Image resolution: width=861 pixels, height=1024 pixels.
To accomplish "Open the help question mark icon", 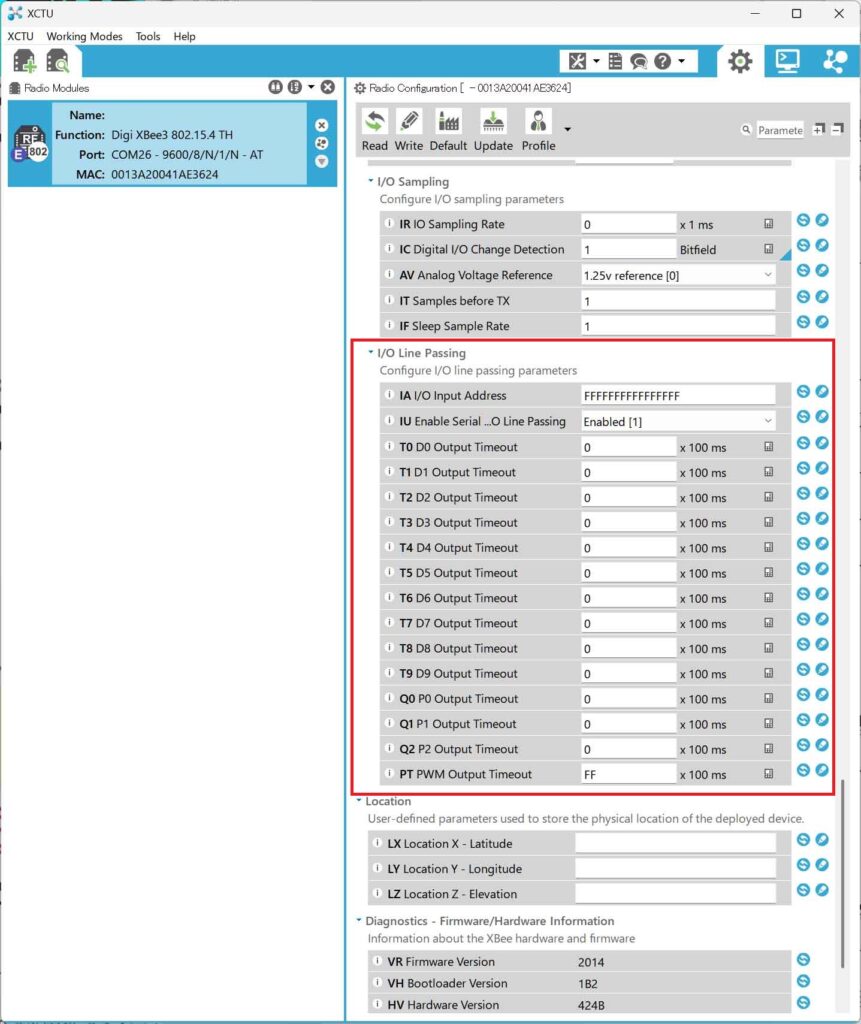I will tap(662, 61).
